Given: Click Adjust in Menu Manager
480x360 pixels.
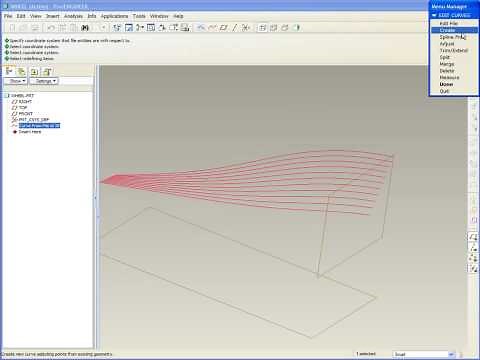Looking at the screenshot, I should tap(447, 44).
